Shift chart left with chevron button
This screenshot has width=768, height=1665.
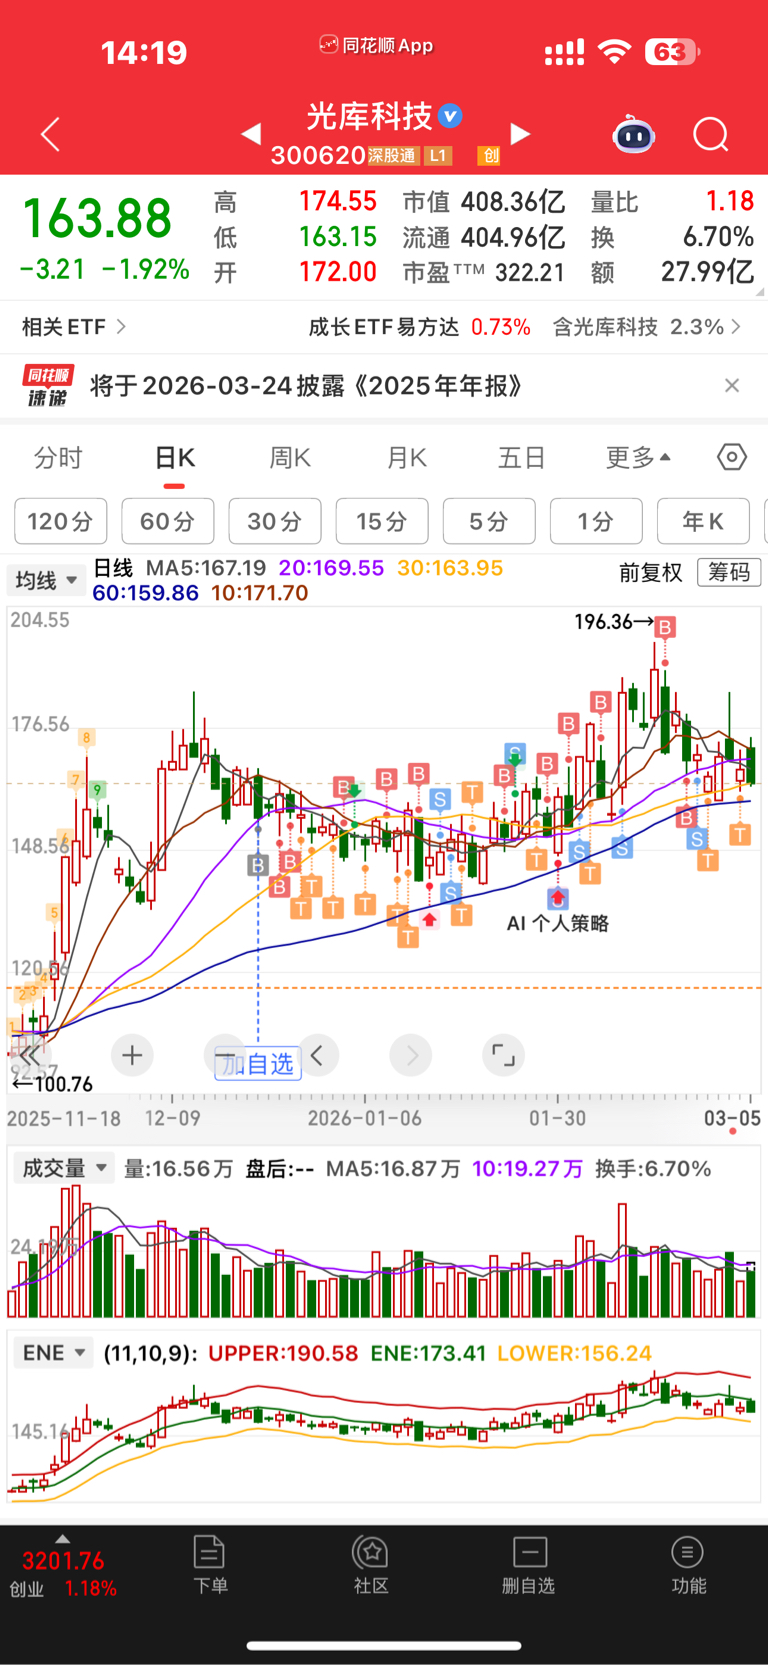pyautogui.click(x=318, y=1055)
